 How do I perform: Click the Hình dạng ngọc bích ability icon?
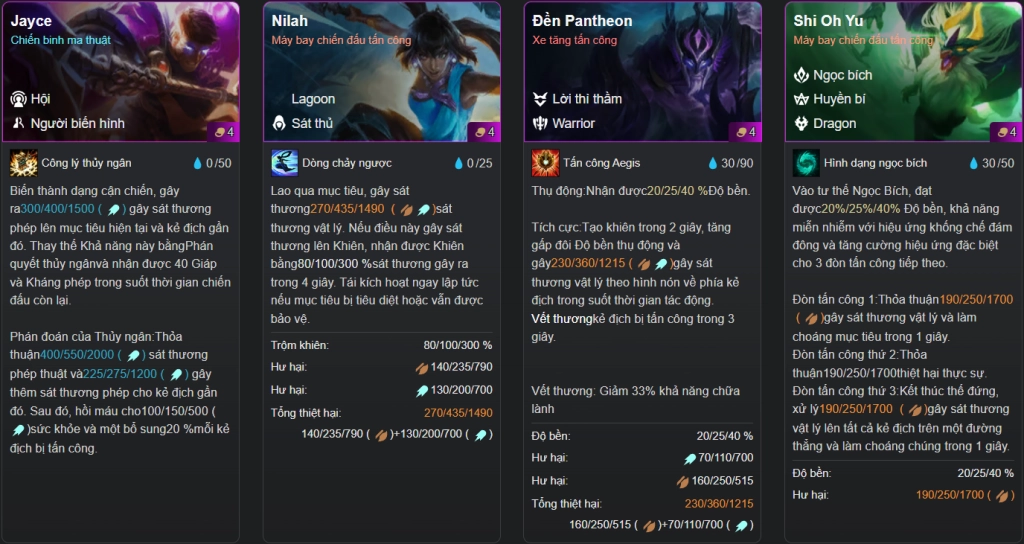806,163
